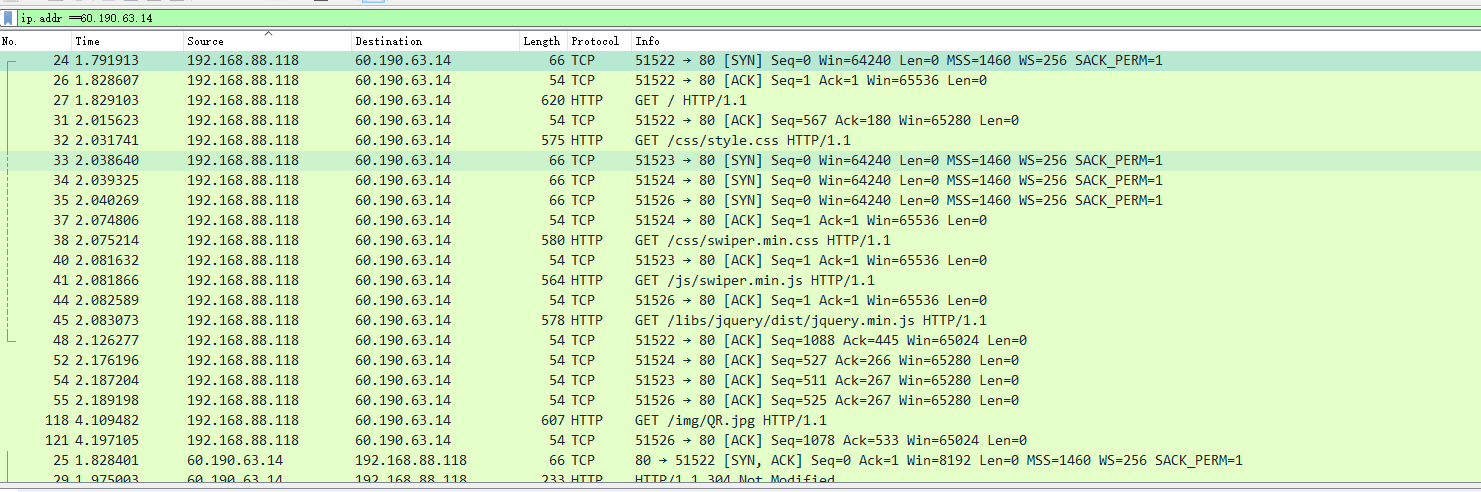Select packet 37 at time 2.074806

pos(740,220)
